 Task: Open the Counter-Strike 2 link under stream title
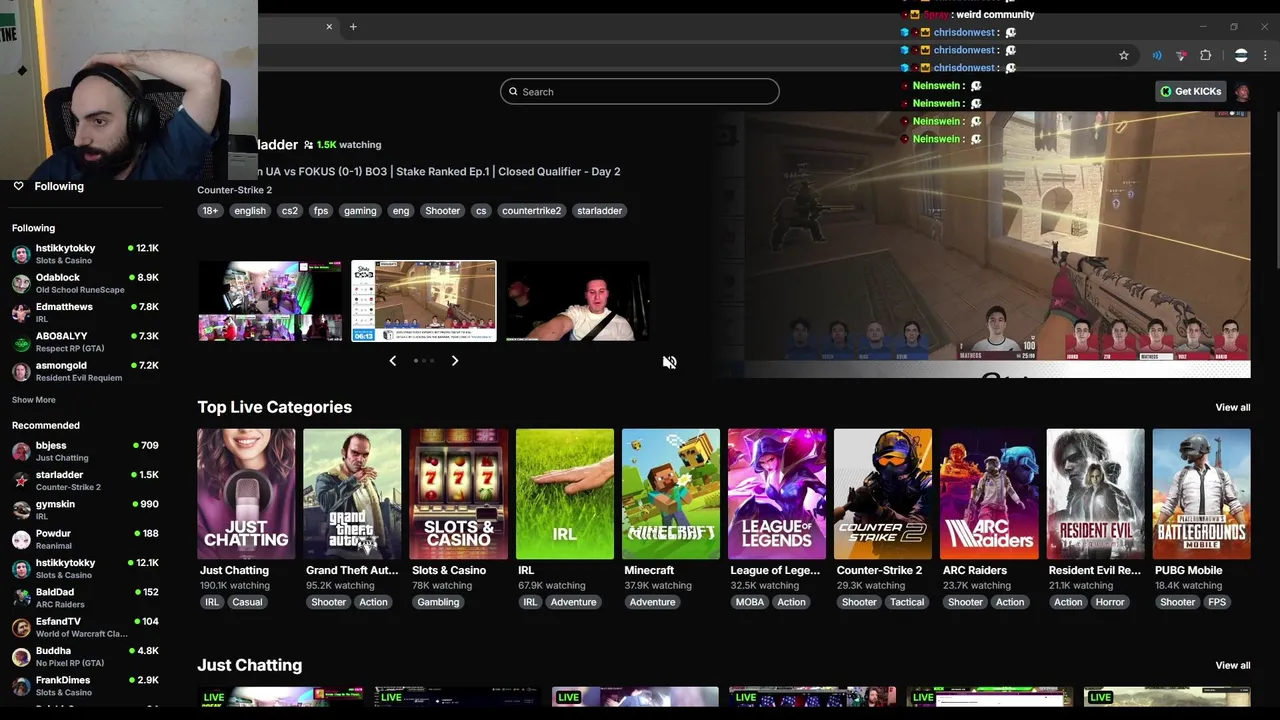pos(235,190)
